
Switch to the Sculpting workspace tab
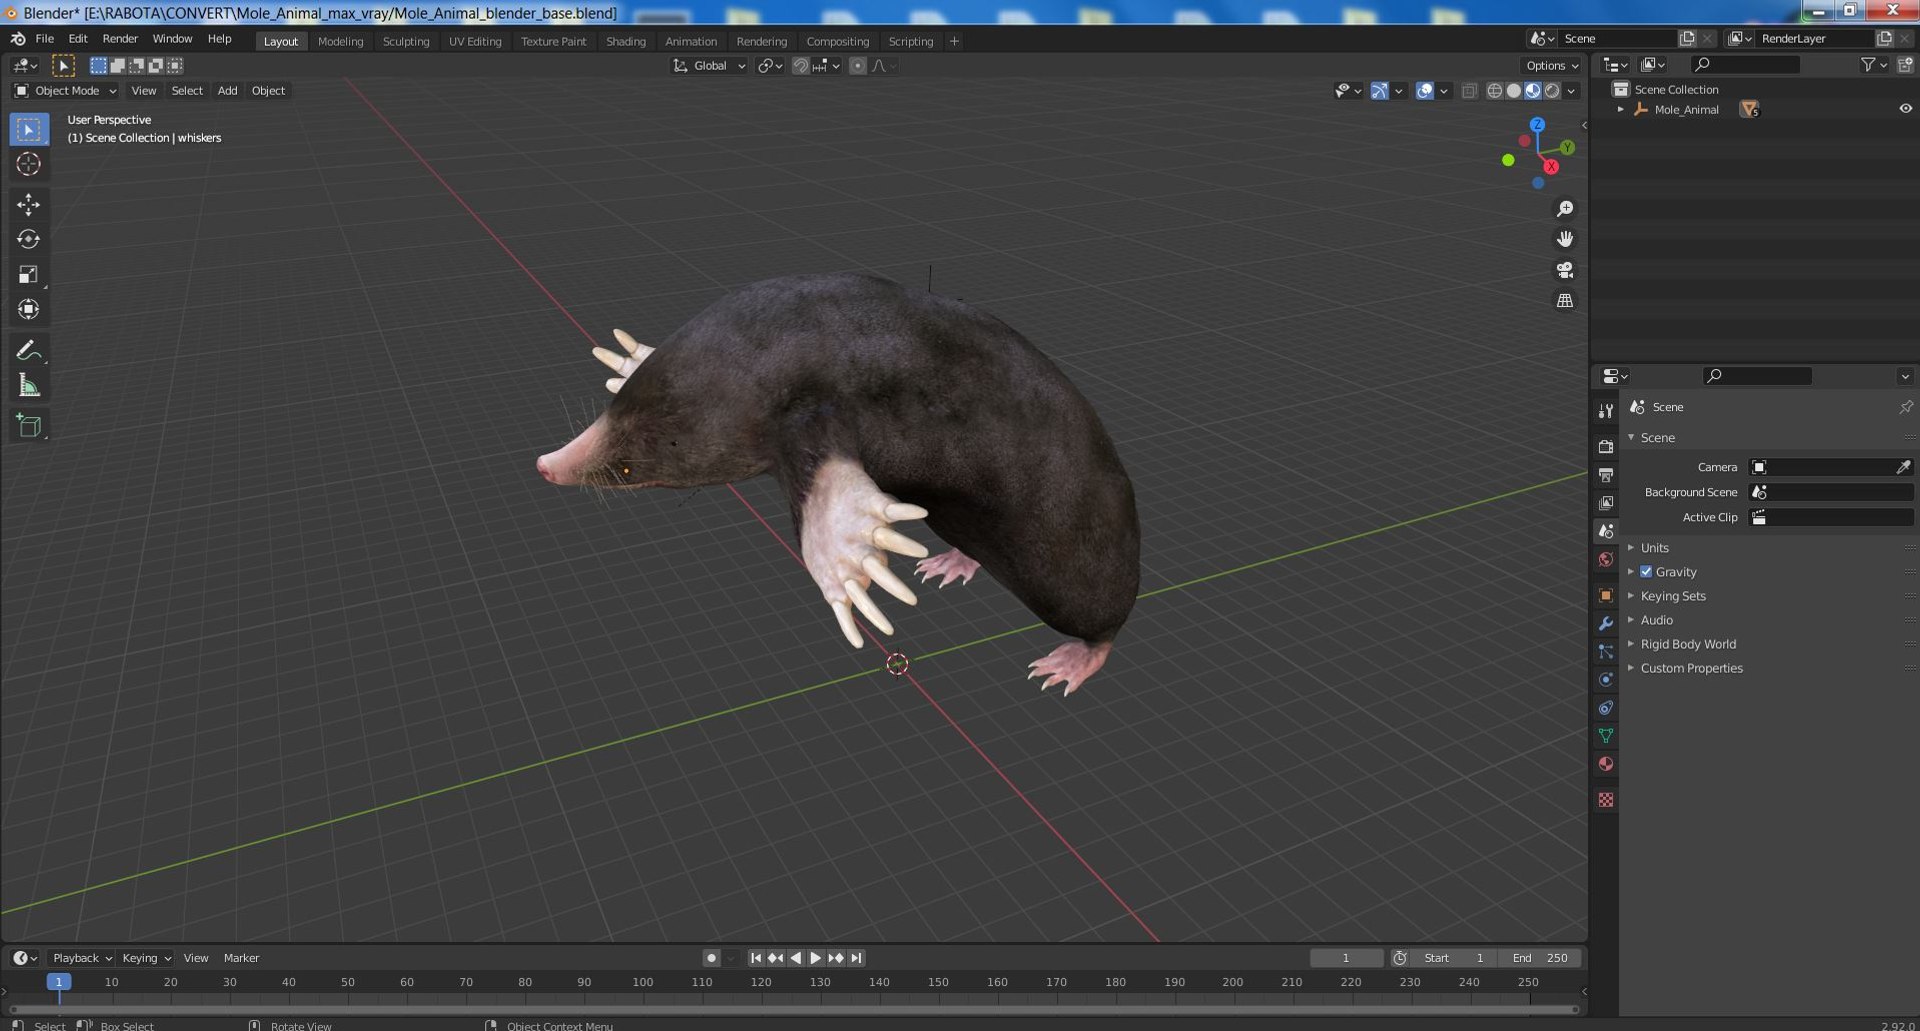tap(406, 41)
